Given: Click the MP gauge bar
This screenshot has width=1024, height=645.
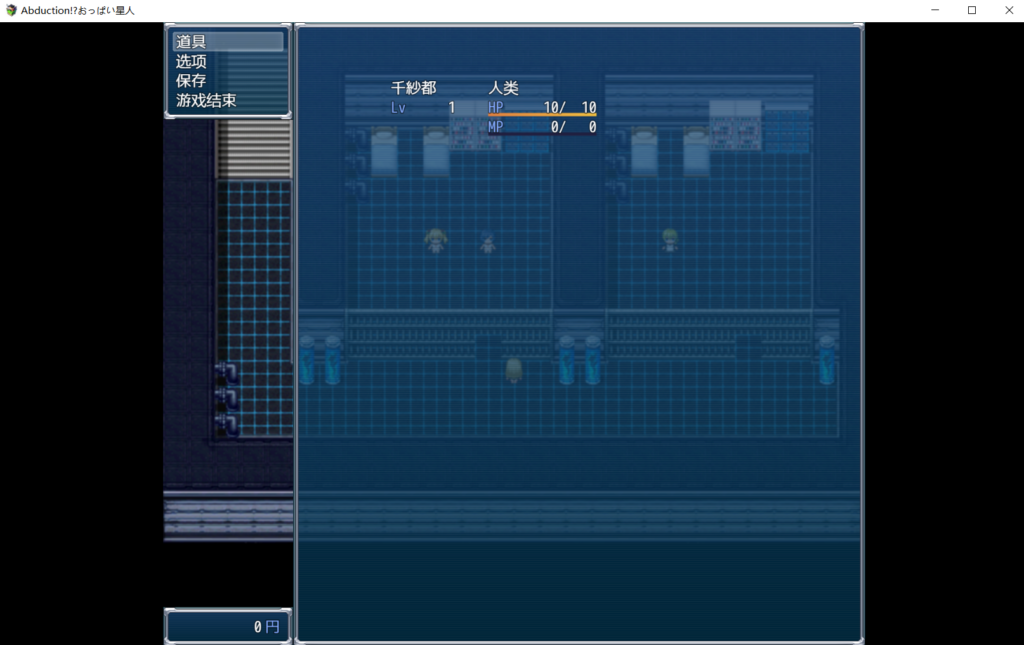Looking at the screenshot, I should pos(542,134).
